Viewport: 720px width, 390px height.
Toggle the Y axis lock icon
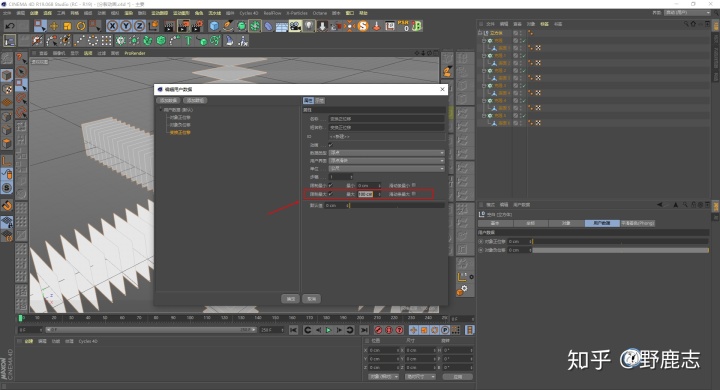pyautogui.click(x=125, y=26)
